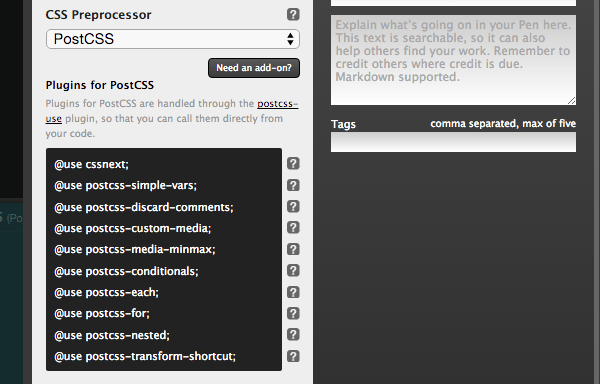This screenshot has width=600, height=384.
Task: Click help icon beside @use cssnext
Action: point(293,164)
